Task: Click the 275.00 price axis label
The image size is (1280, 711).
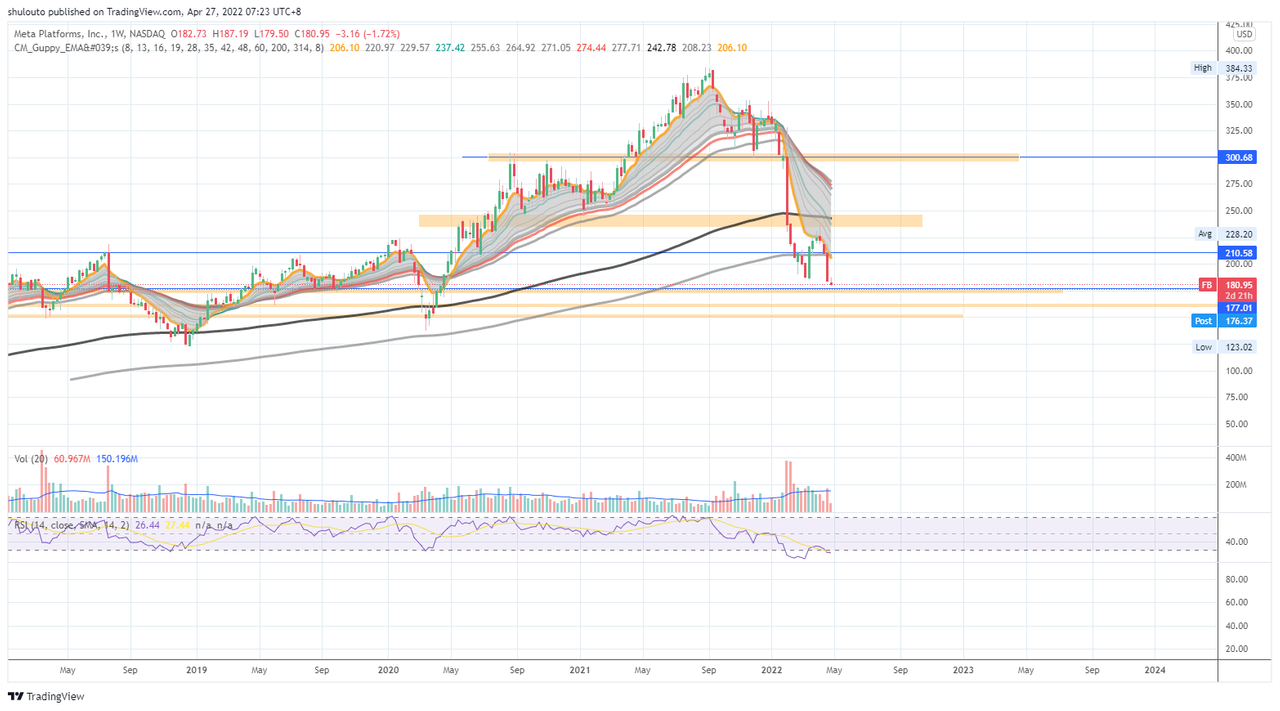Action: [1240, 184]
